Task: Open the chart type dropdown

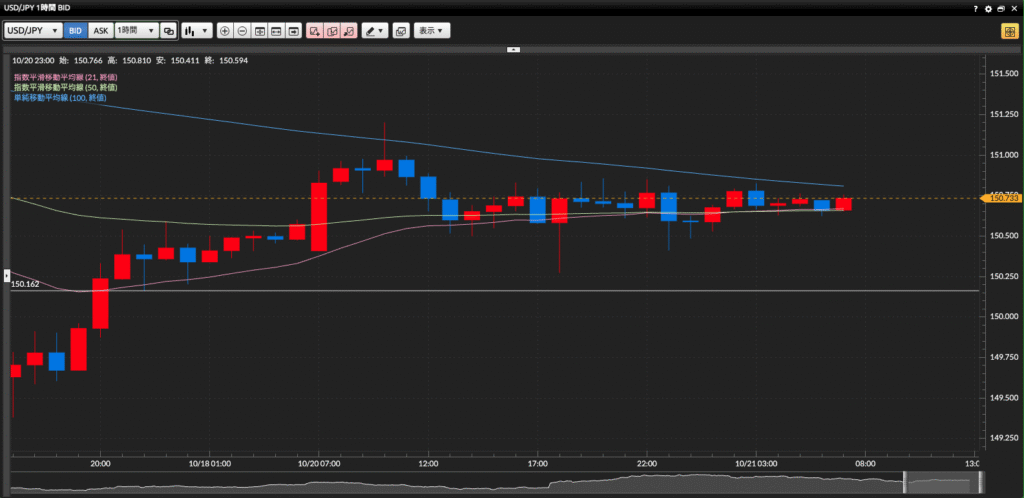Action: (196, 31)
